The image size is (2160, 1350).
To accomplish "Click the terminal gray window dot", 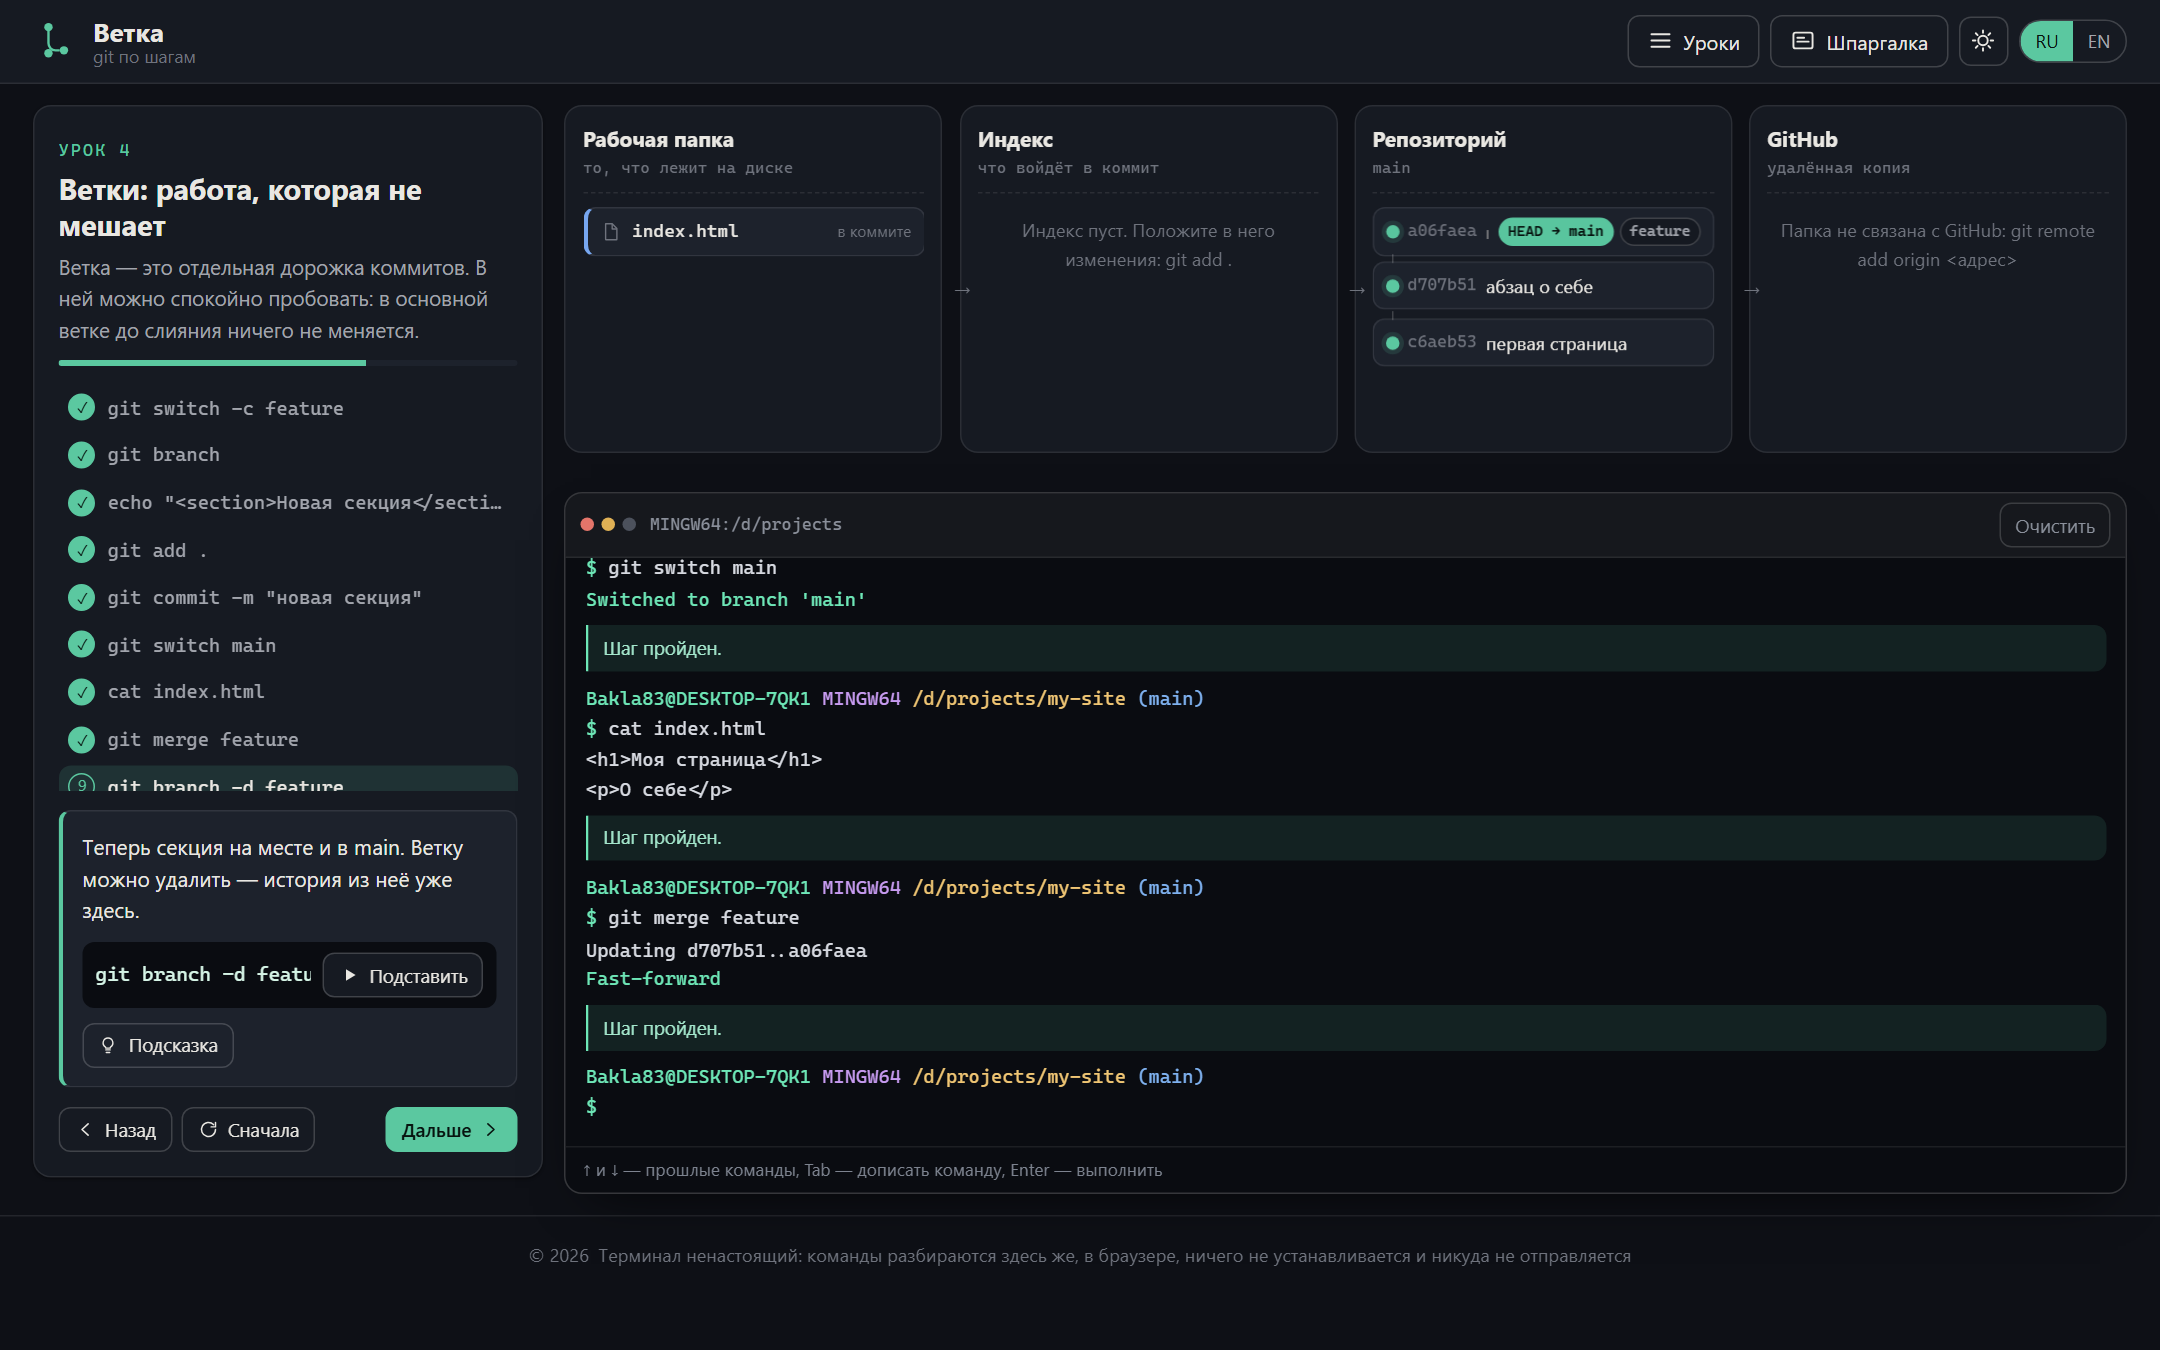I will tap(629, 524).
